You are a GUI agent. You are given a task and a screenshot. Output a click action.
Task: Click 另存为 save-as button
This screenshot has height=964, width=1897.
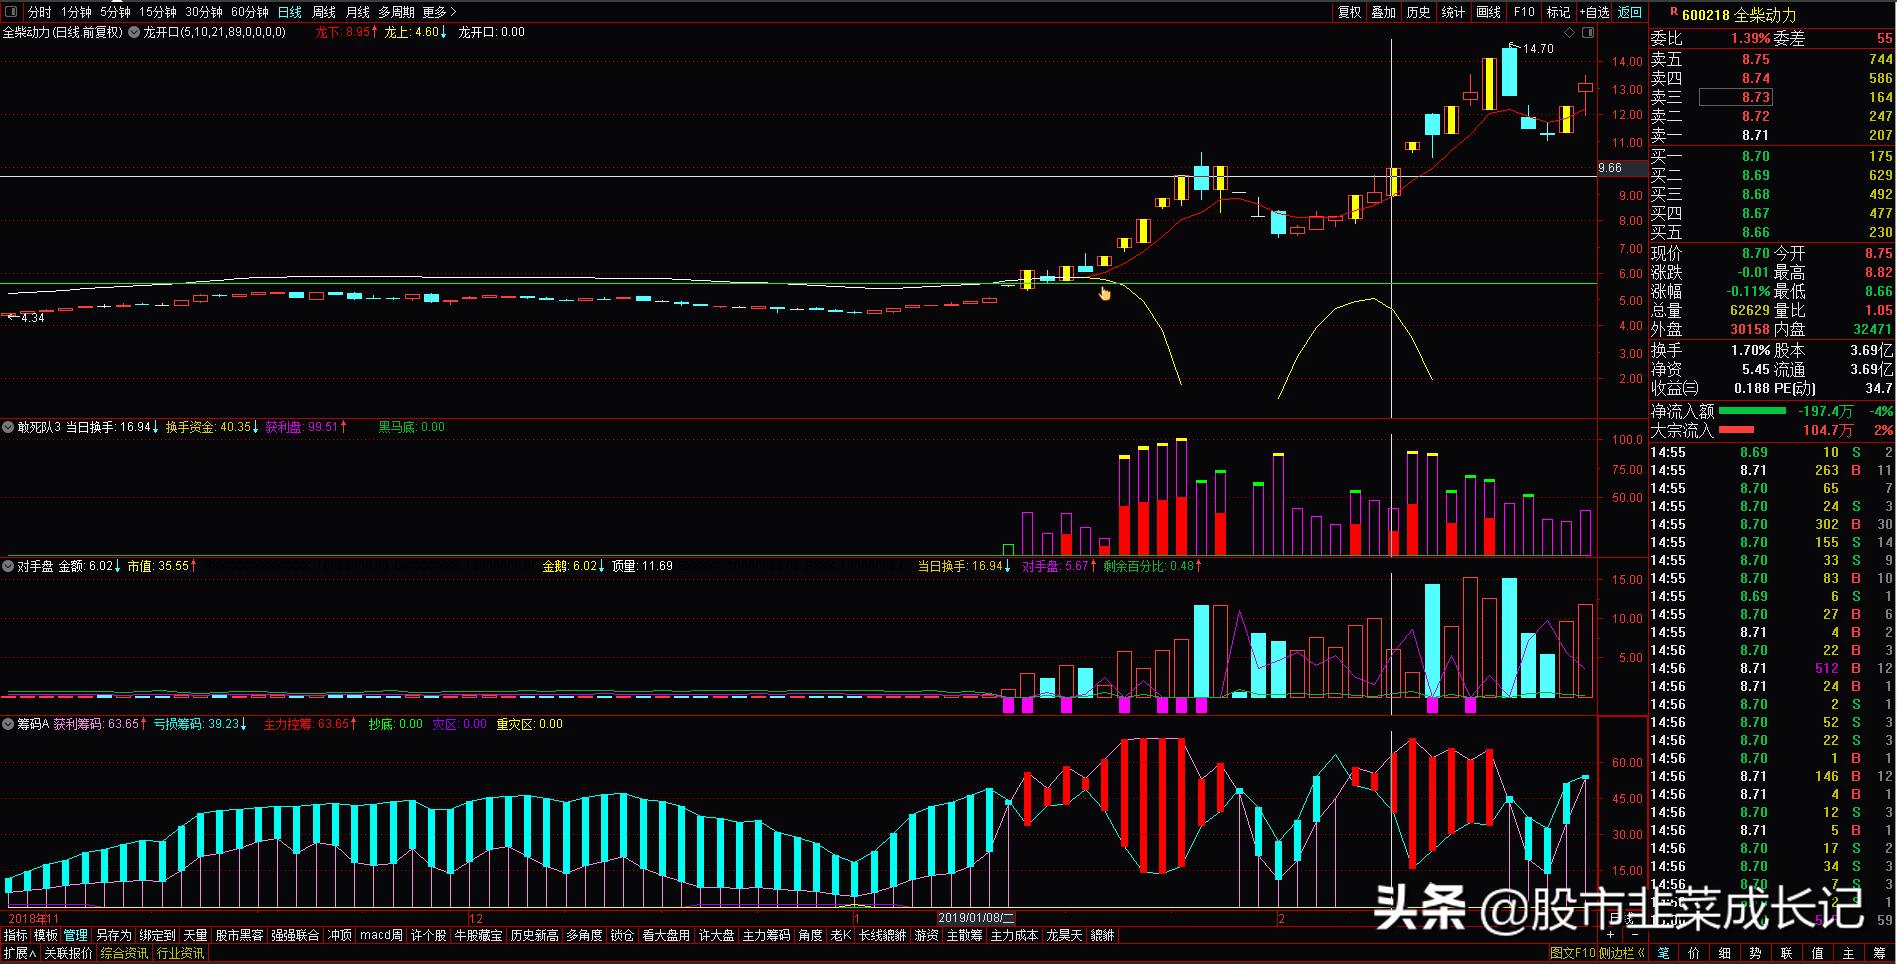click(114, 935)
